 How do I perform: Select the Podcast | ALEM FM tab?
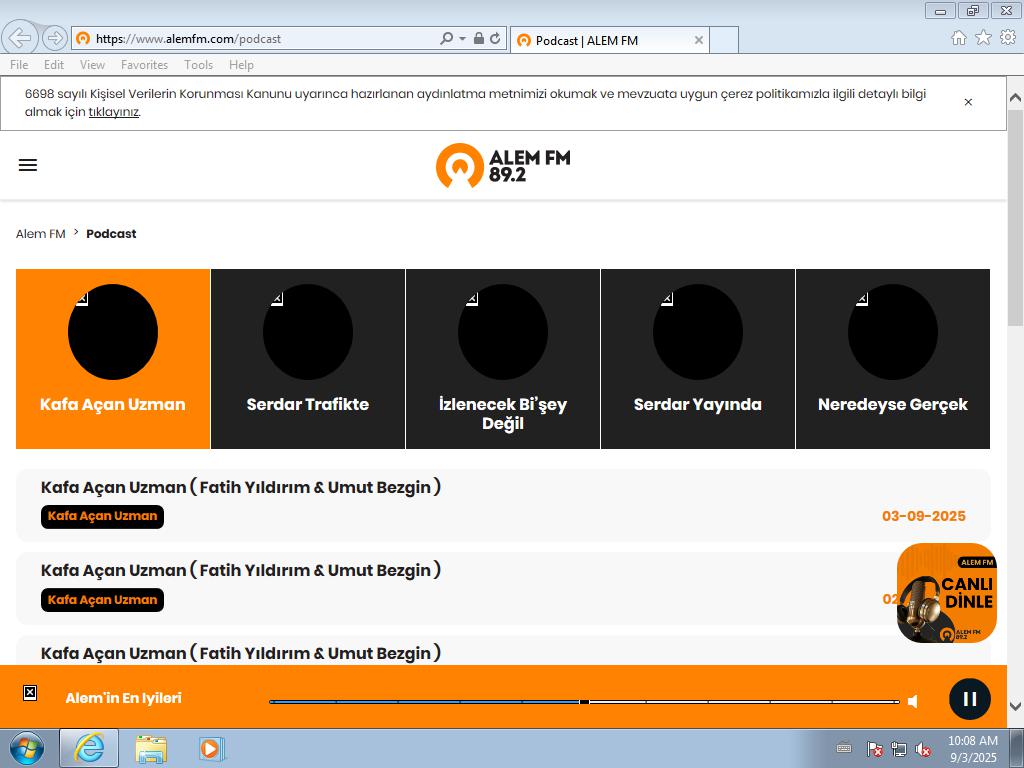click(609, 40)
